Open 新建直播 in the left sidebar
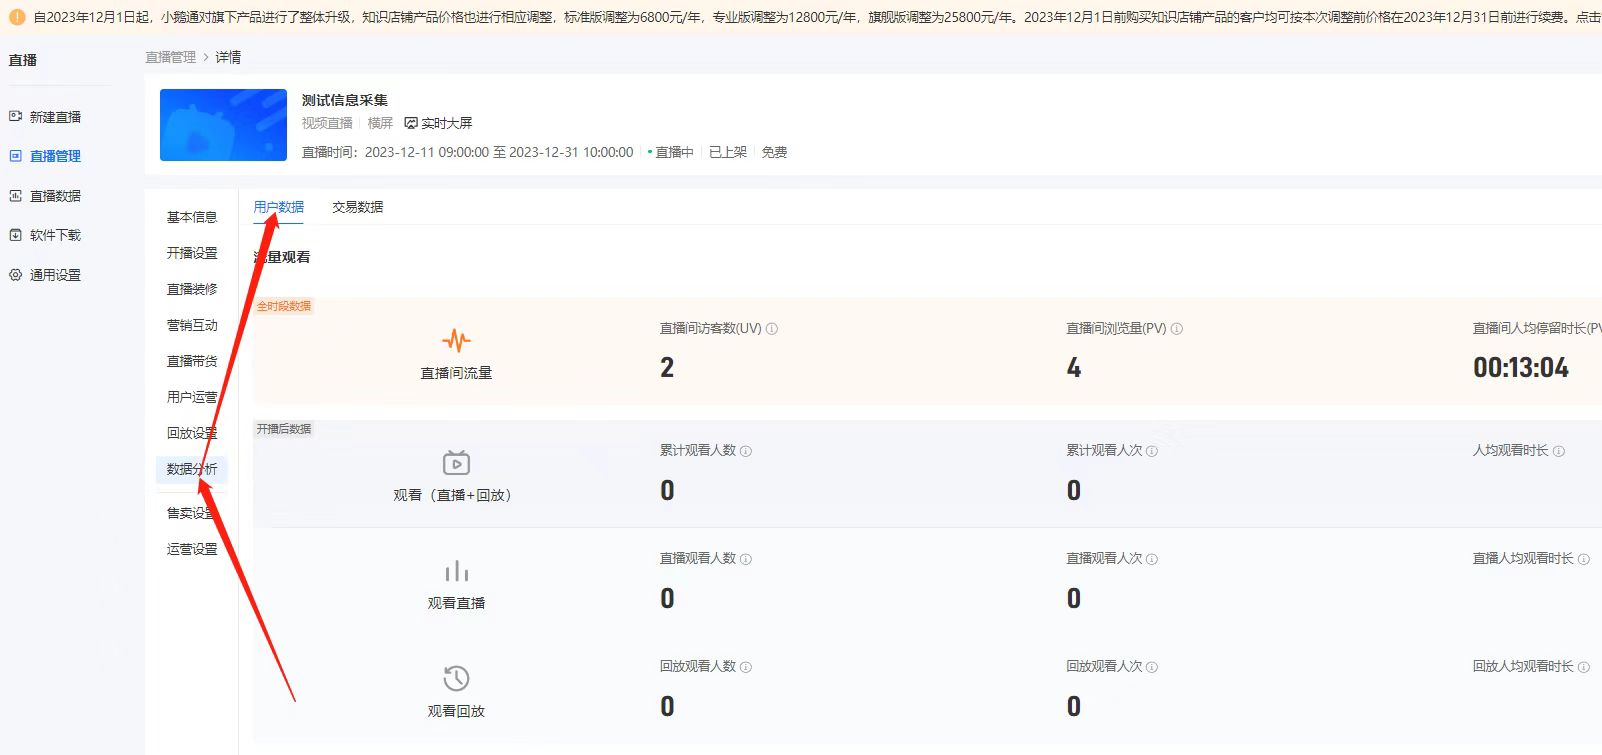1602x755 pixels. [55, 117]
